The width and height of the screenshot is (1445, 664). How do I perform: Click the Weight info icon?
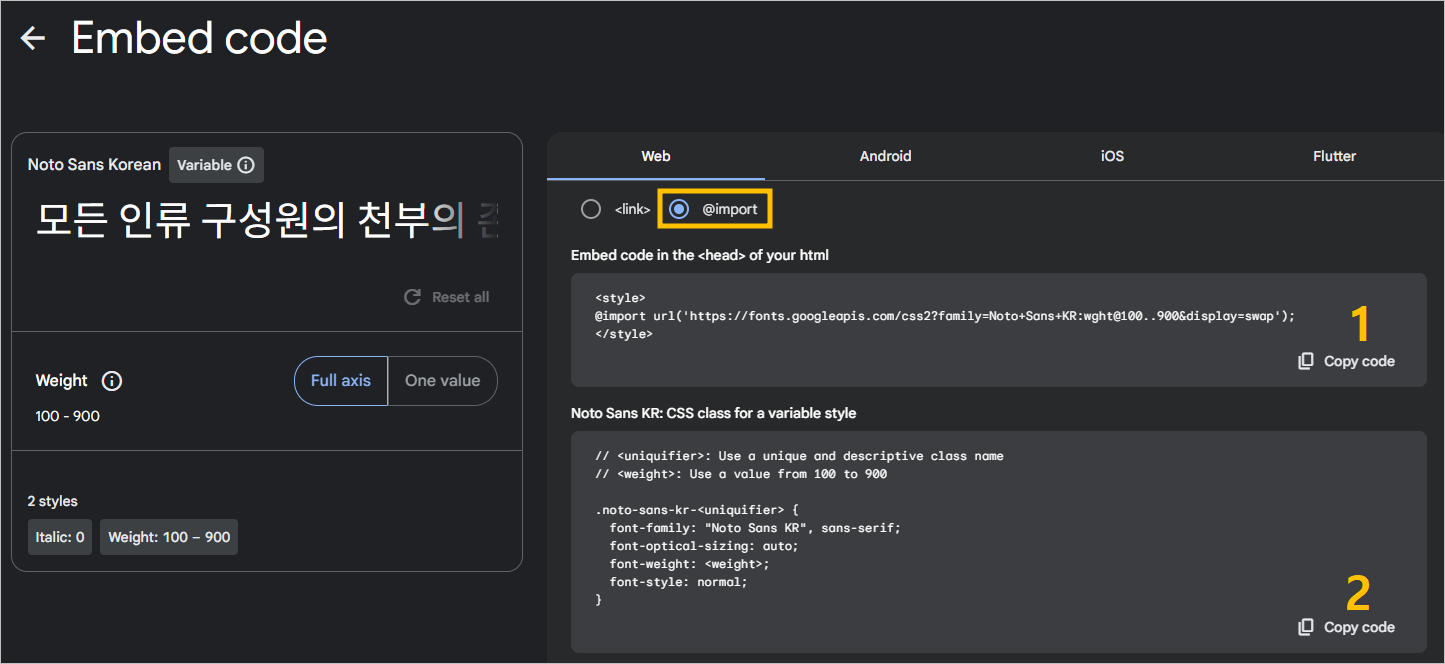point(112,381)
